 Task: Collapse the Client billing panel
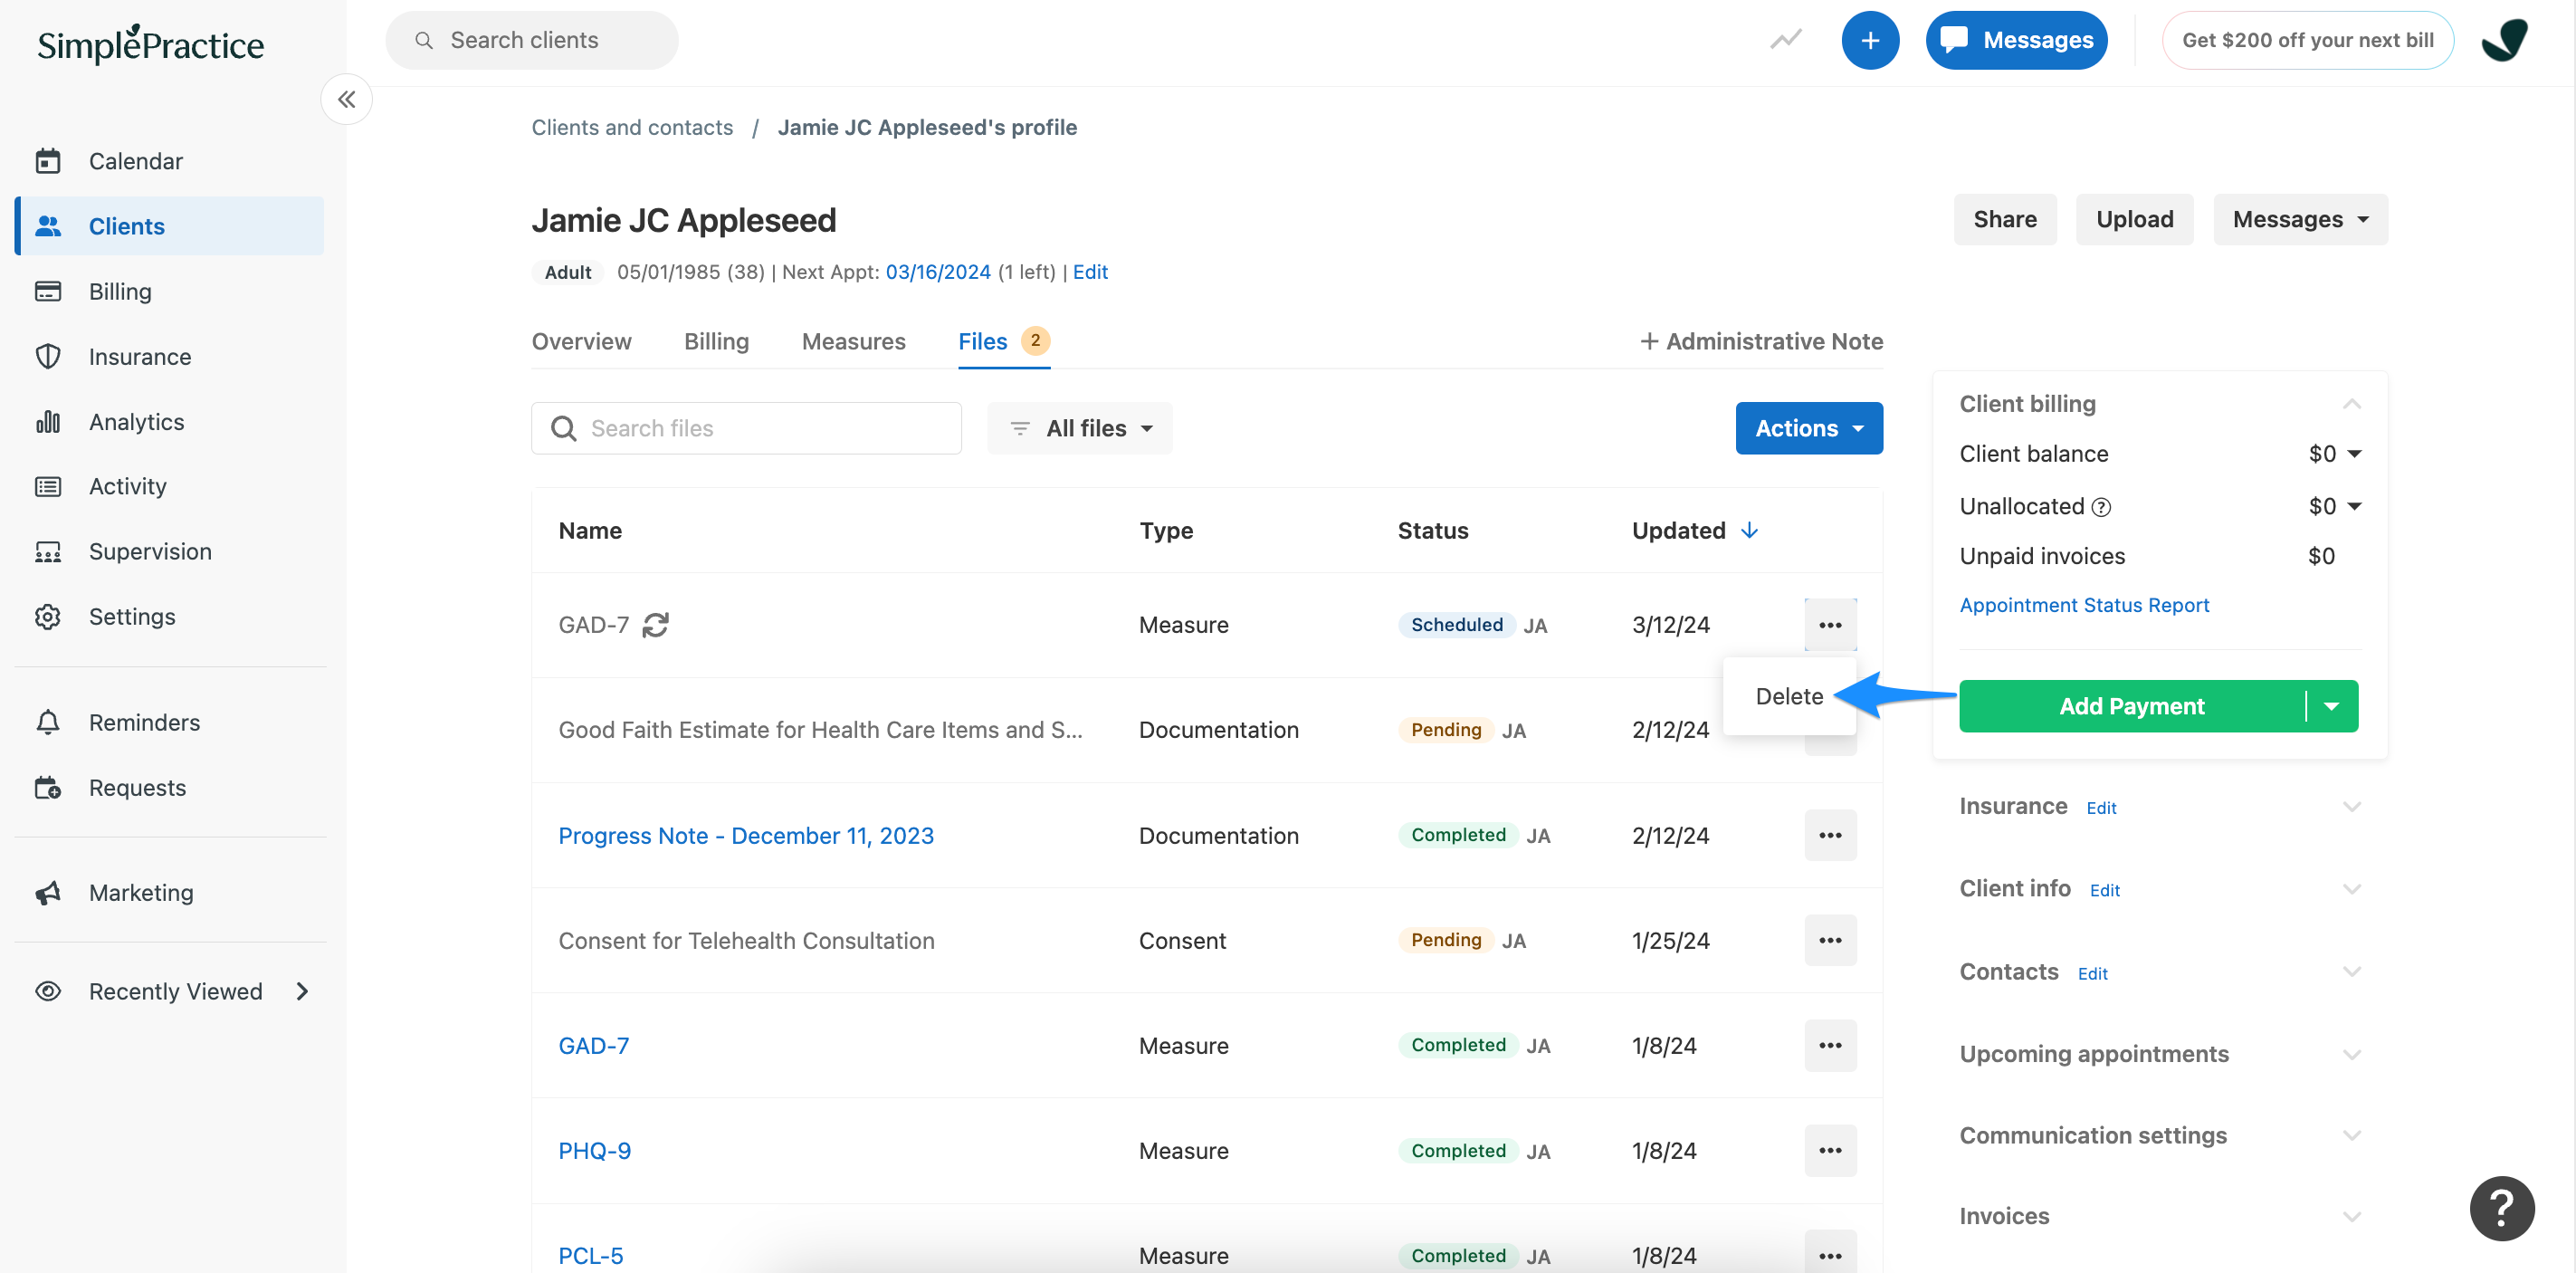click(x=2351, y=404)
